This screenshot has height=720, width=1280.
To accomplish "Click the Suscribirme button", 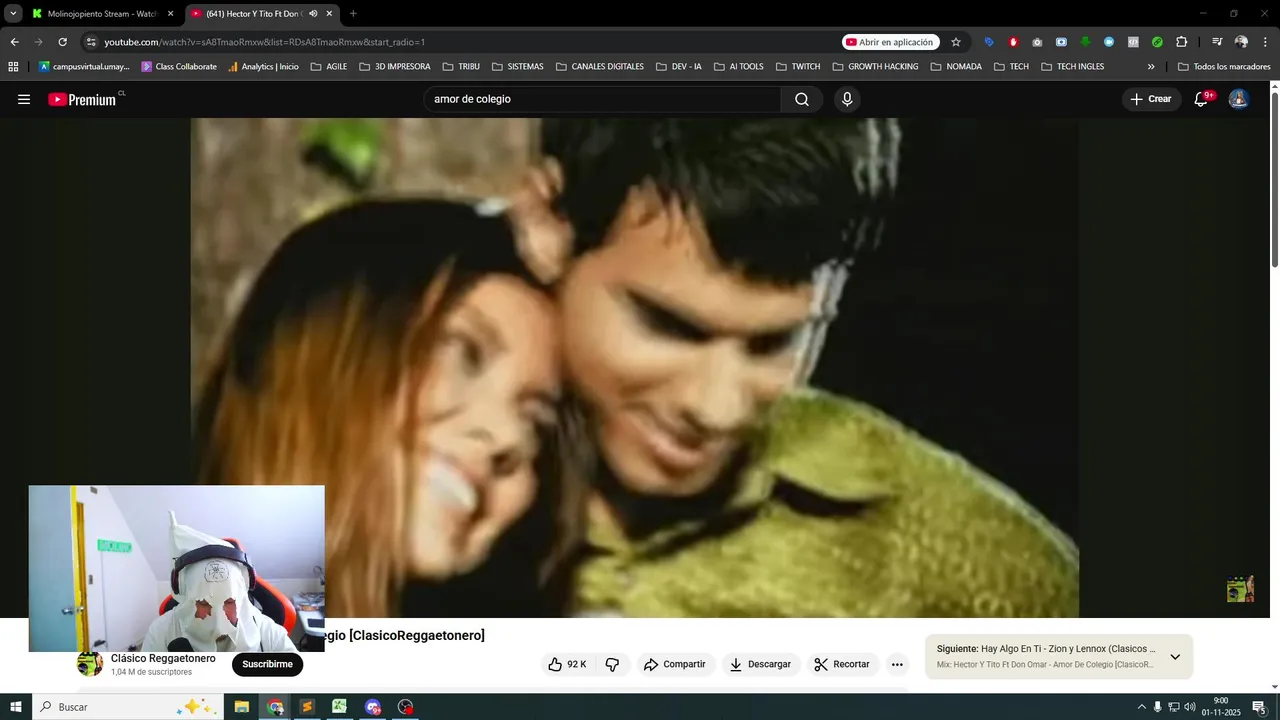I will click(x=267, y=664).
